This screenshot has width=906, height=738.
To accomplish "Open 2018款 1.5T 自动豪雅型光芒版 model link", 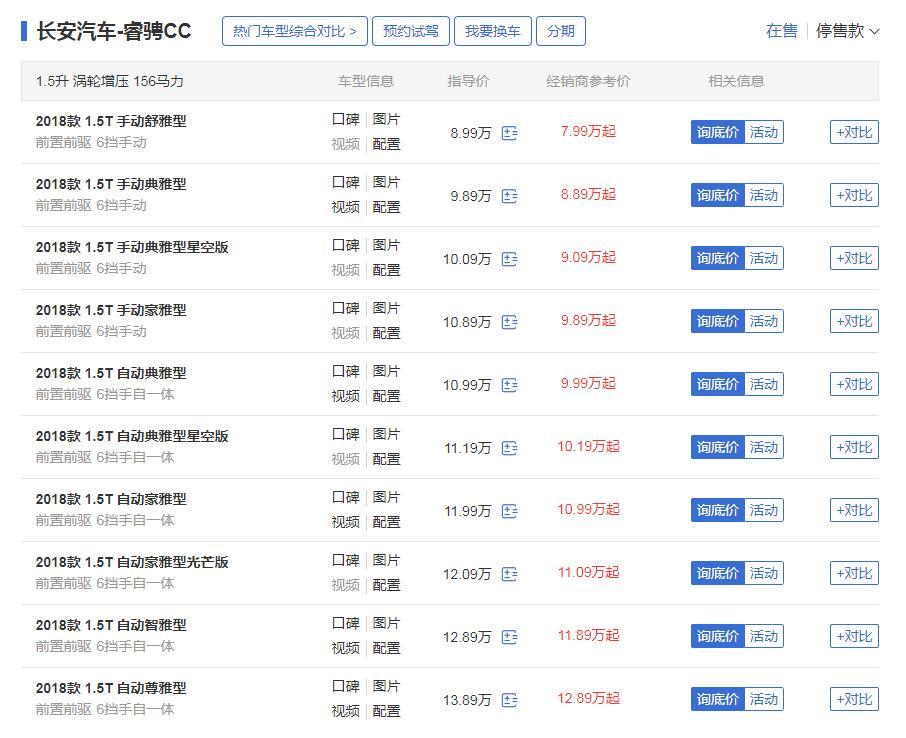I will pyautogui.click(x=132, y=562).
